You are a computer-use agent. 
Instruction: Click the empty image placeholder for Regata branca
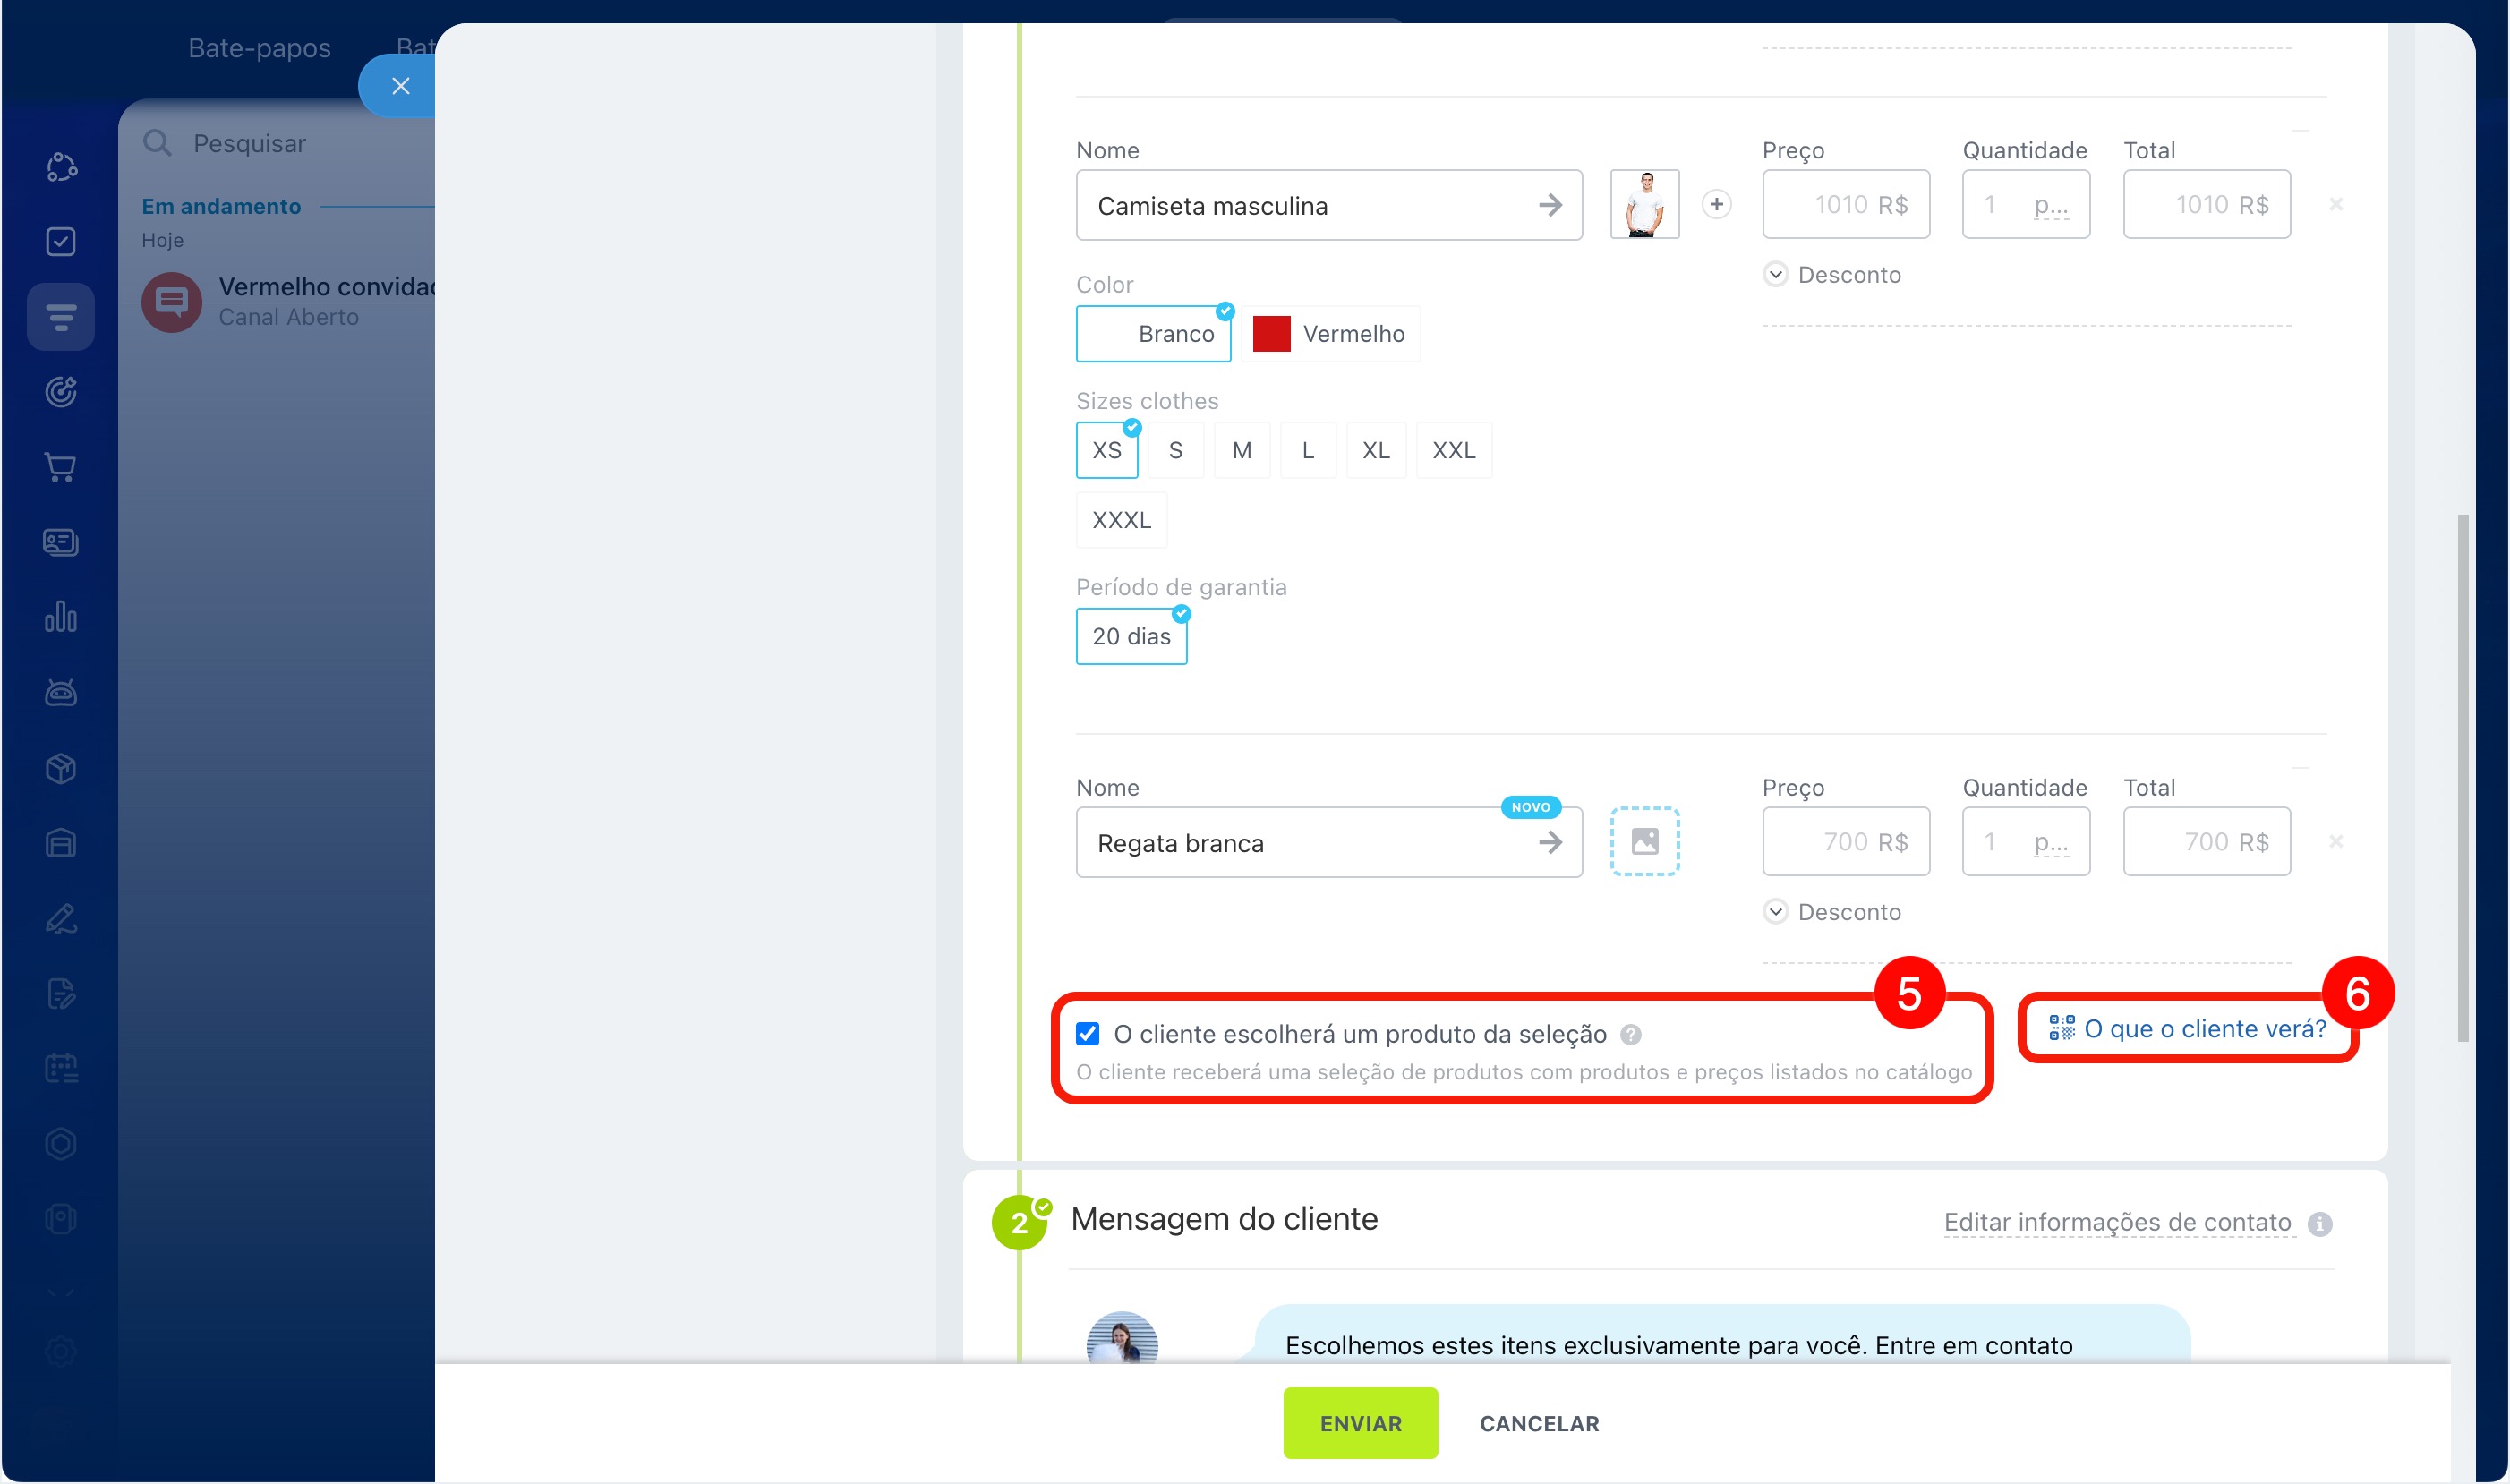click(1644, 841)
